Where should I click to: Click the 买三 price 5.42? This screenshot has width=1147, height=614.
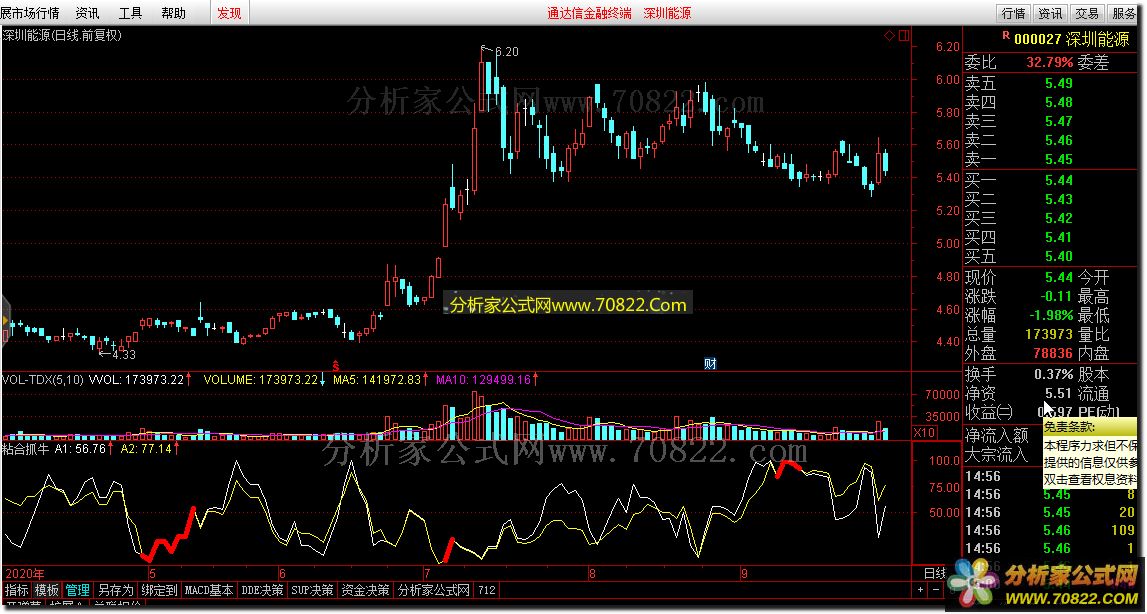(1058, 218)
